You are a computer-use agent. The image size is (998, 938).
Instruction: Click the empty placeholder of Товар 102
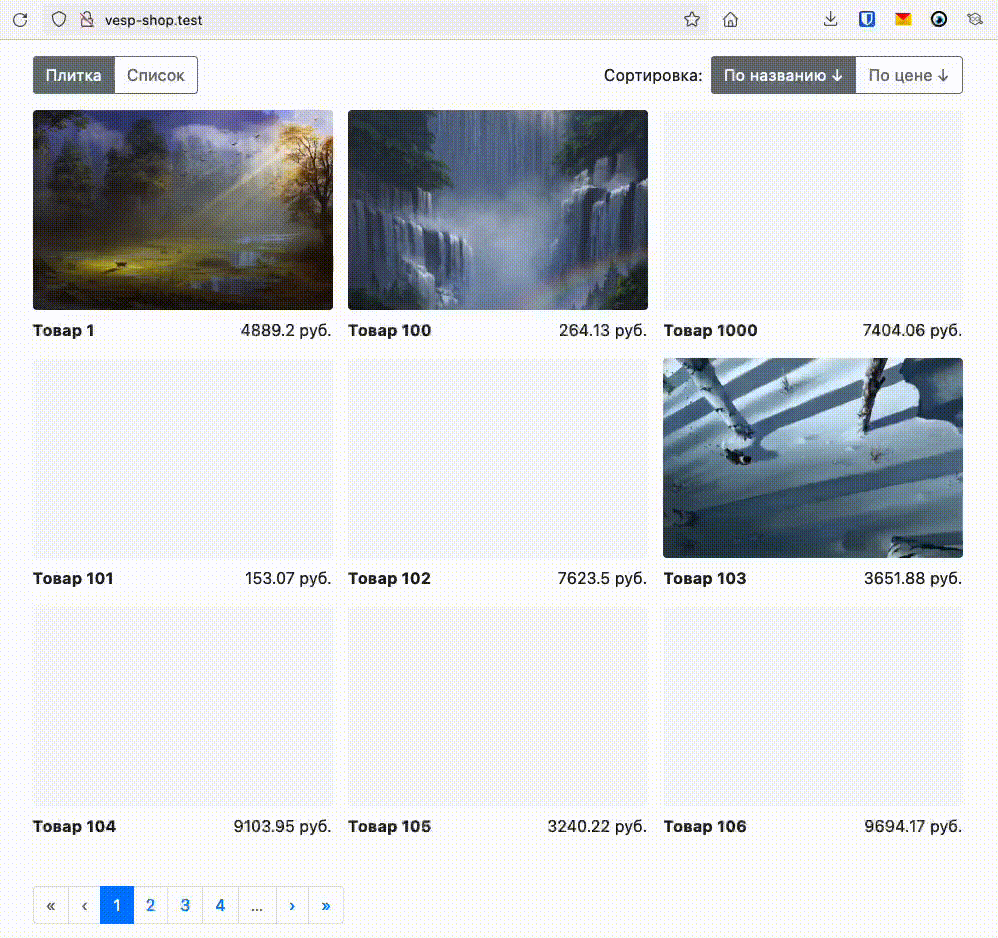click(x=498, y=458)
